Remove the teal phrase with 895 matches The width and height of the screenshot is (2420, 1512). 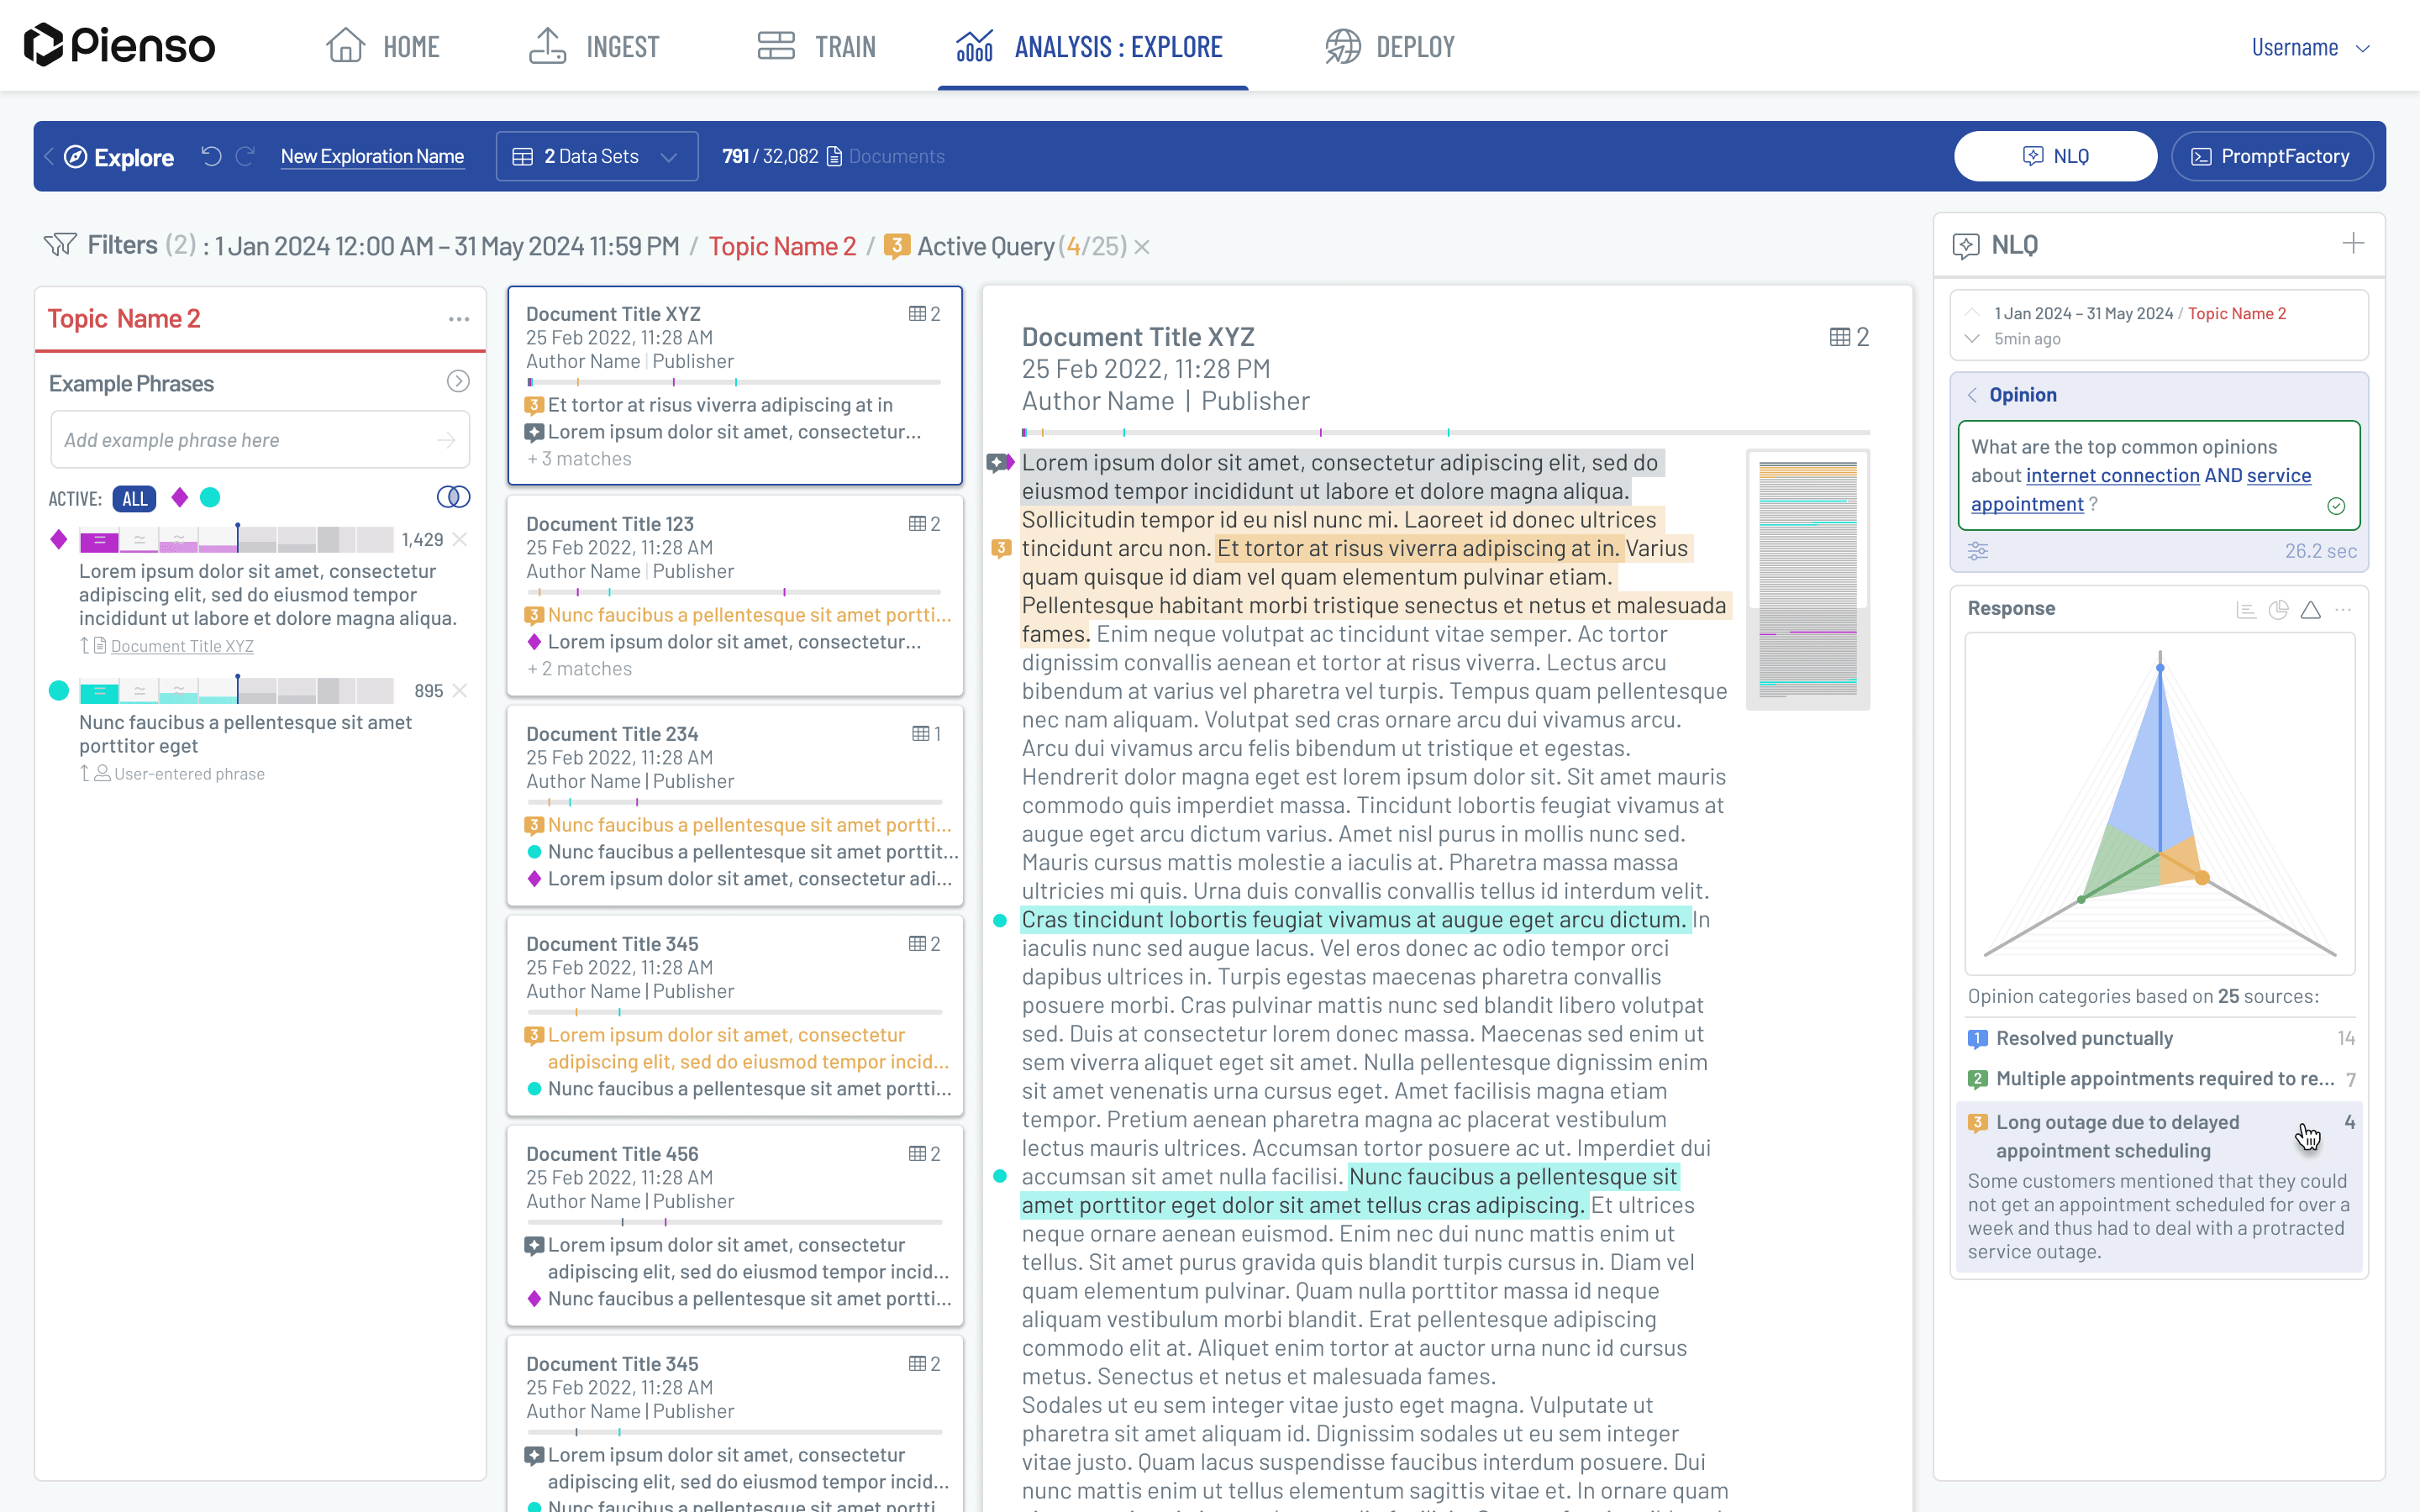pos(460,691)
